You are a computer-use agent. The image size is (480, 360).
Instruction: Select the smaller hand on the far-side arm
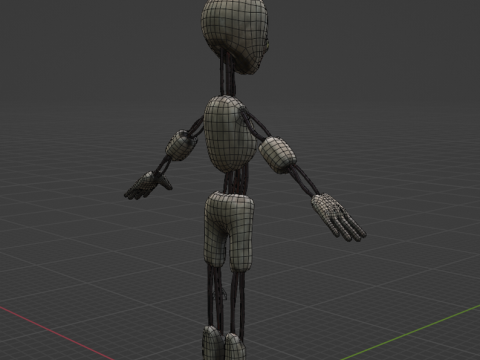[148, 186]
